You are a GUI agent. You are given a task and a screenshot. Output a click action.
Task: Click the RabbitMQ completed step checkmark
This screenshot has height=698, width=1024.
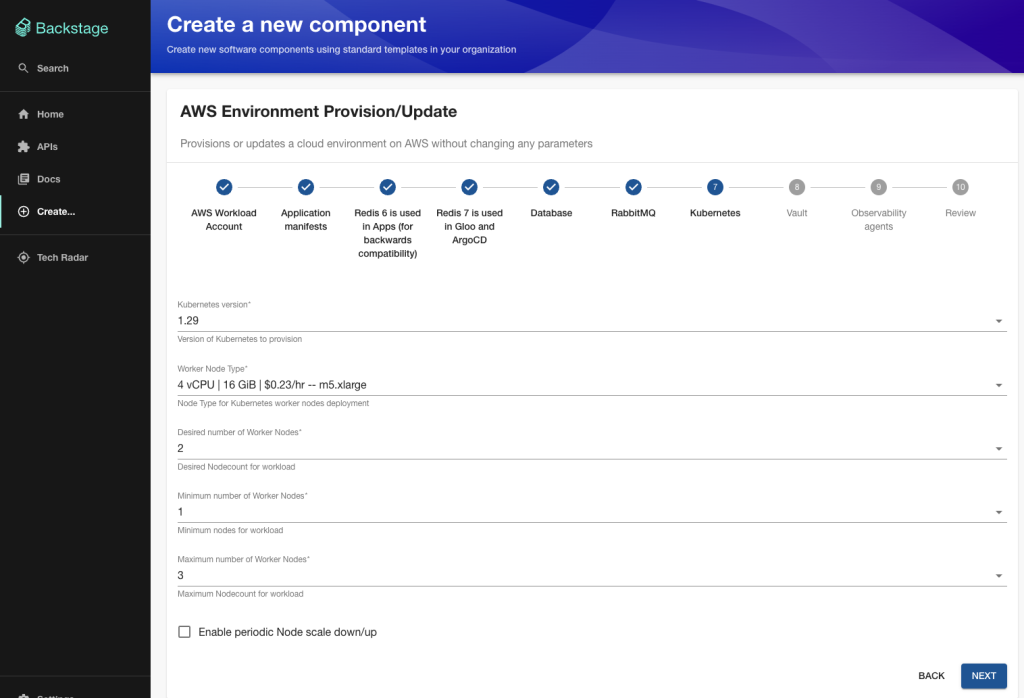633,187
